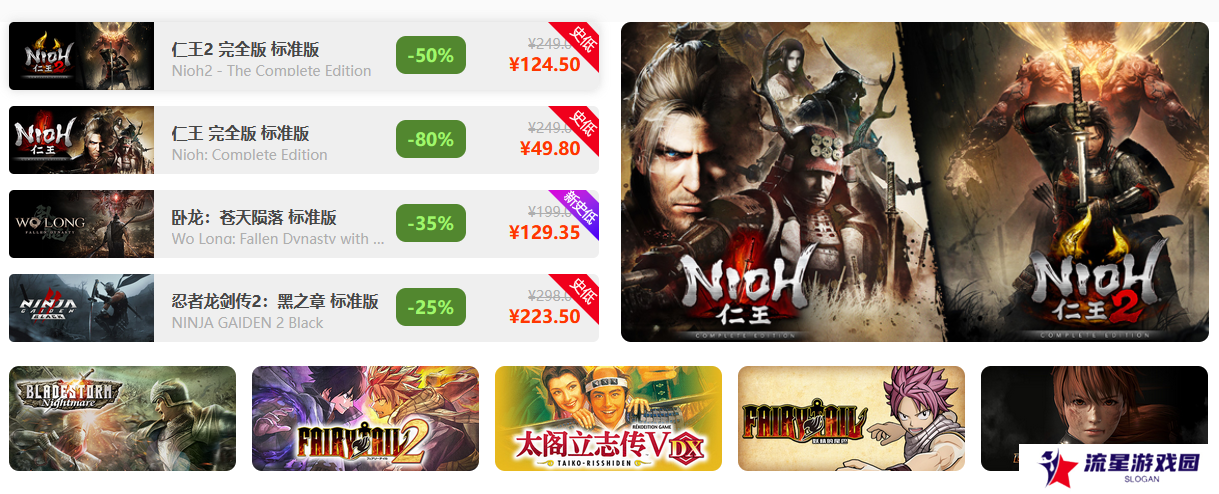Click the -35% discount badge

(x=431, y=223)
